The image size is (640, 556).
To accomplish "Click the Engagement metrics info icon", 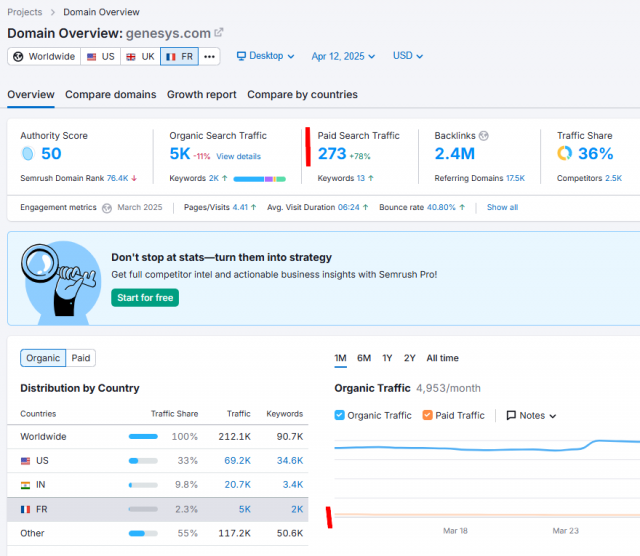I will [x=107, y=208].
